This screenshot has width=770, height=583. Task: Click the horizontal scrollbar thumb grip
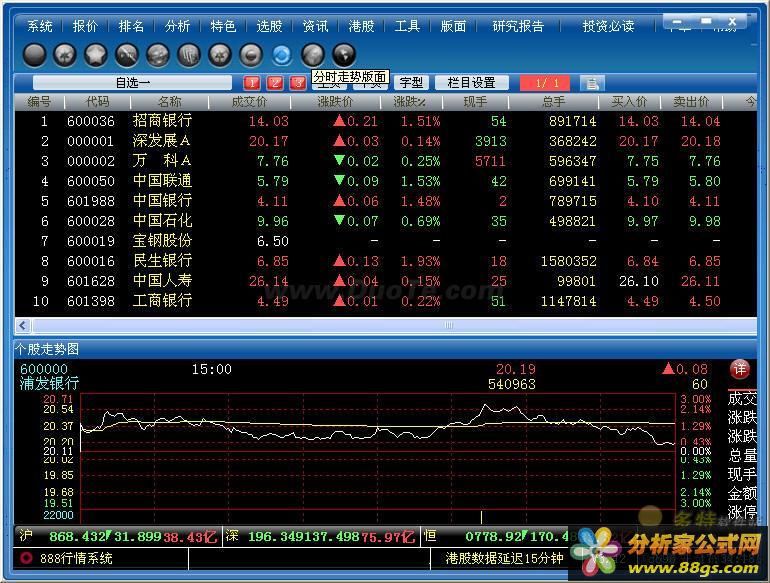tap(448, 325)
